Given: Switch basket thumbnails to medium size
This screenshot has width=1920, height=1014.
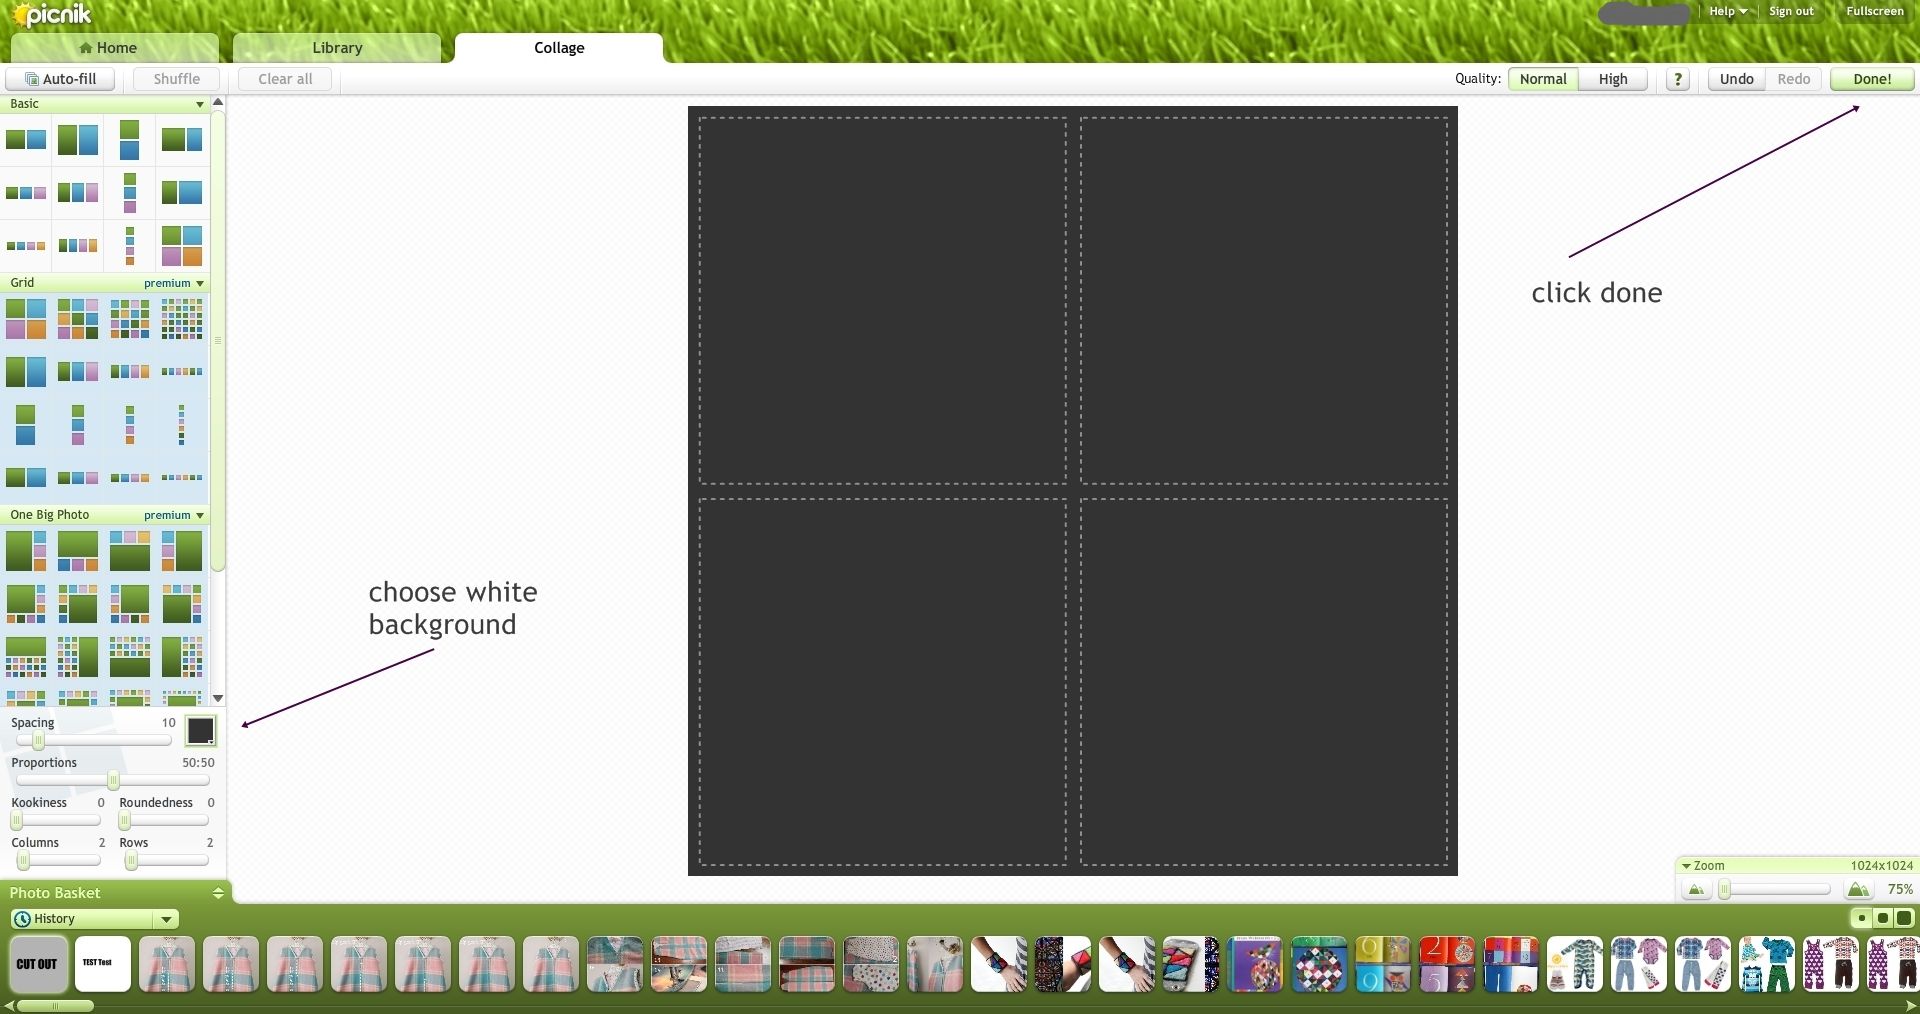Looking at the screenshot, I should tap(1883, 918).
